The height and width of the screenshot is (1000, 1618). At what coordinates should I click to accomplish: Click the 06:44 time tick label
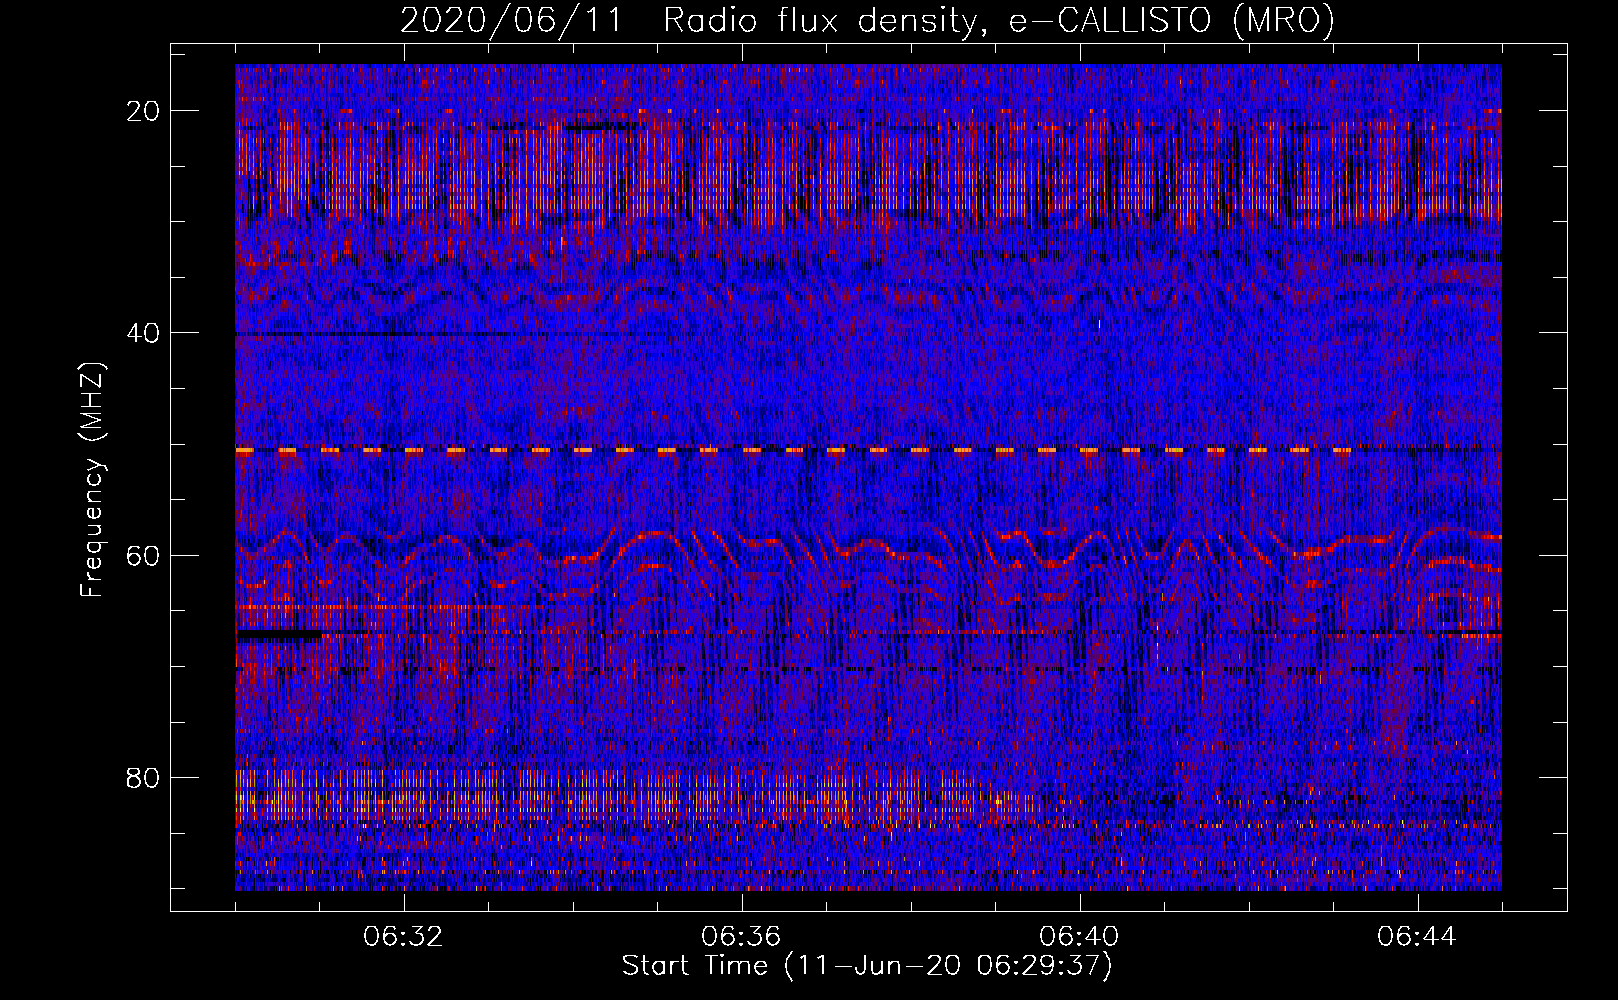pos(1417,937)
